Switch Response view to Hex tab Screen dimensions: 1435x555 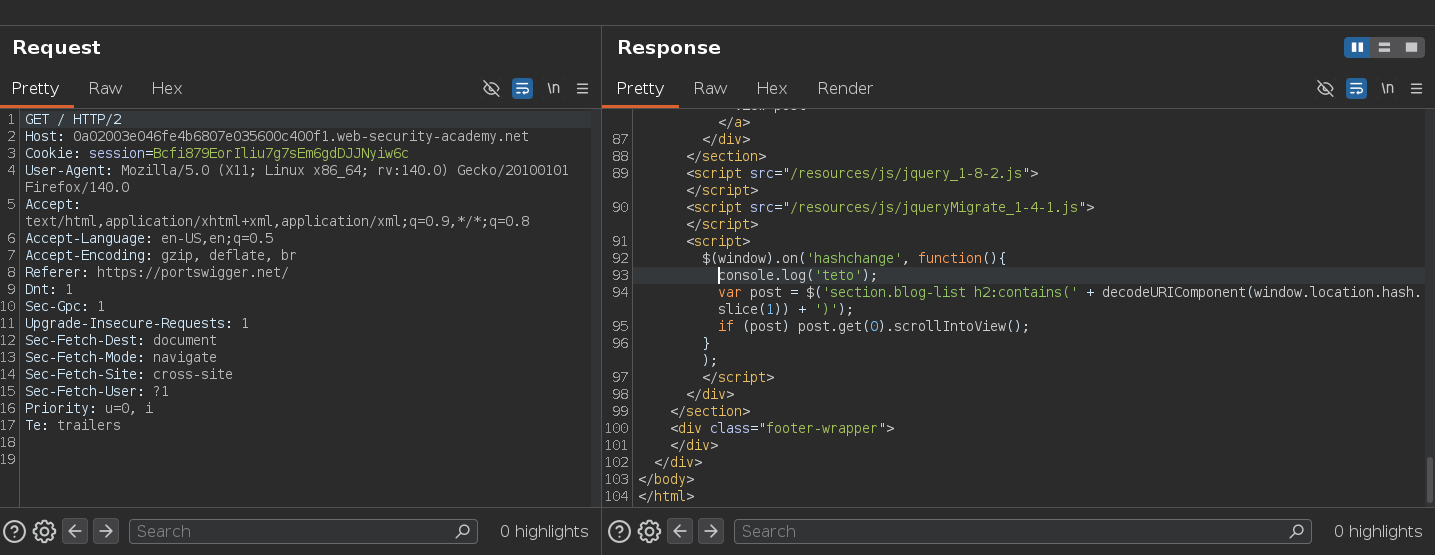[x=772, y=88]
